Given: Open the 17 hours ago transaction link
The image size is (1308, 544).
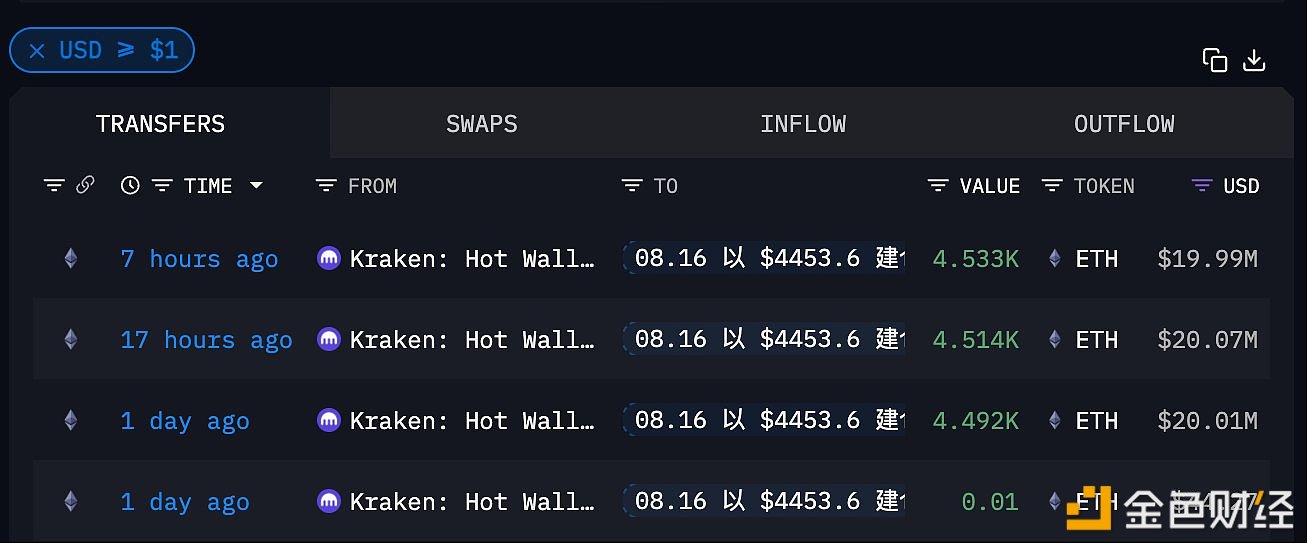Looking at the screenshot, I should [206, 340].
